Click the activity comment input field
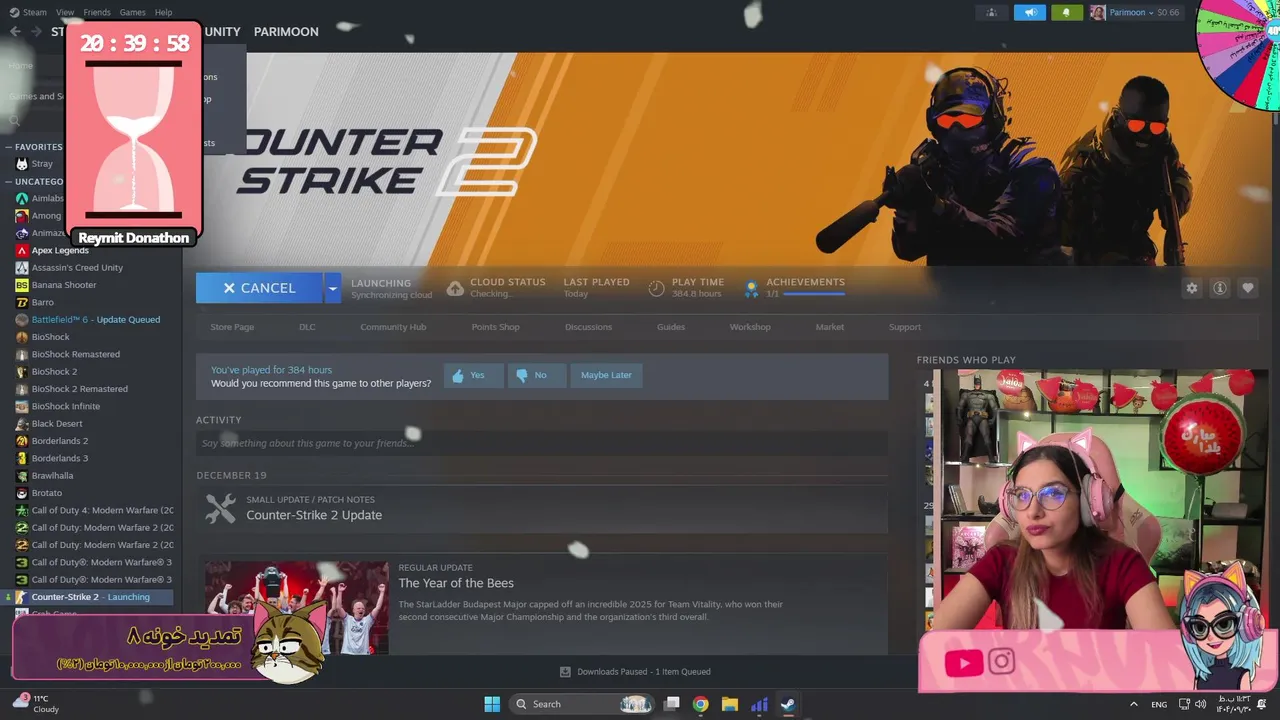 point(542,443)
